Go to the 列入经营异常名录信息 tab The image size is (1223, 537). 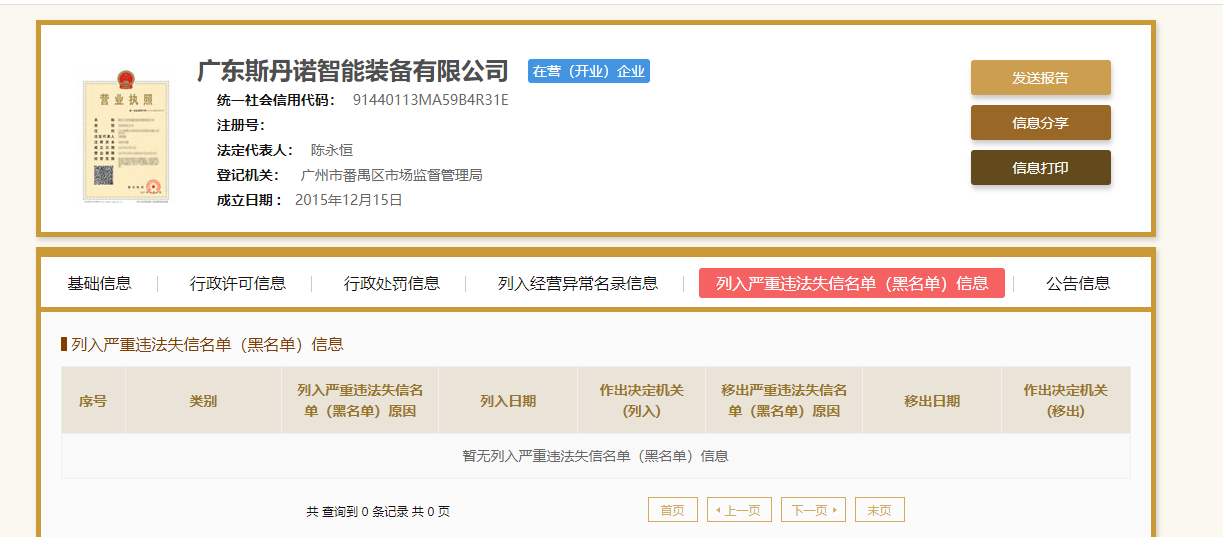pos(578,283)
